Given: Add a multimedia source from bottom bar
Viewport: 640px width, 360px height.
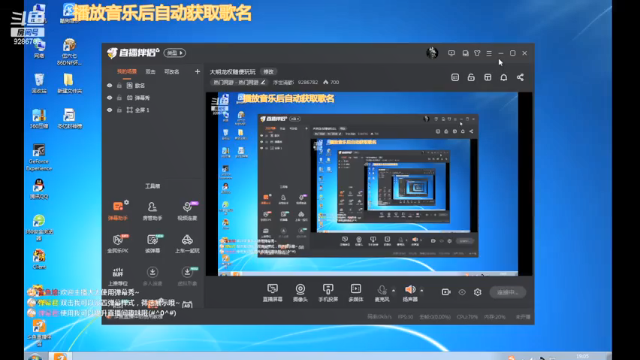Looking at the screenshot, I should pos(356,293).
